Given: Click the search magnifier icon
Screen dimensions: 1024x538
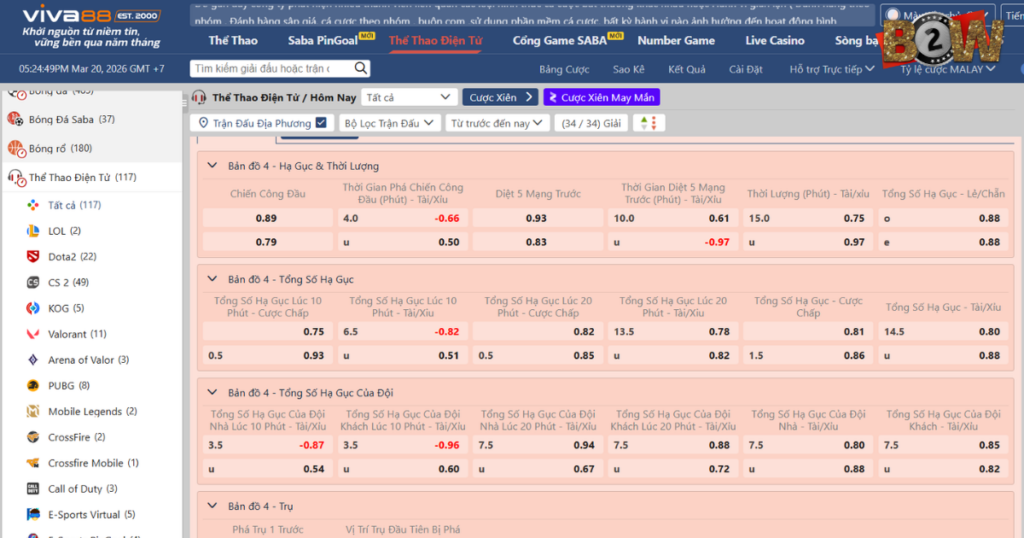Looking at the screenshot, I should click(x=360, y=69).
